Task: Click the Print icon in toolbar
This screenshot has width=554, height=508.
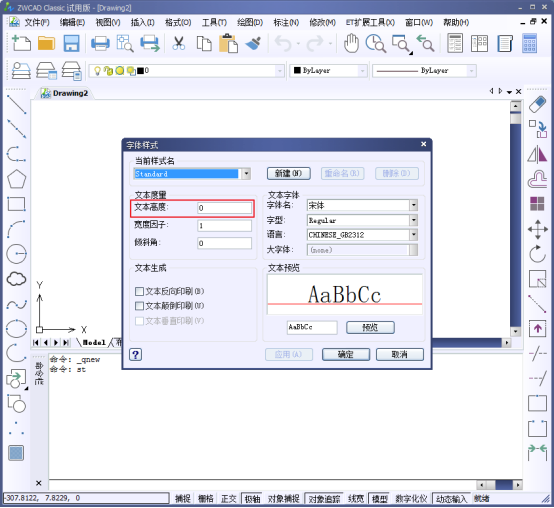Action: pos(100,44)
